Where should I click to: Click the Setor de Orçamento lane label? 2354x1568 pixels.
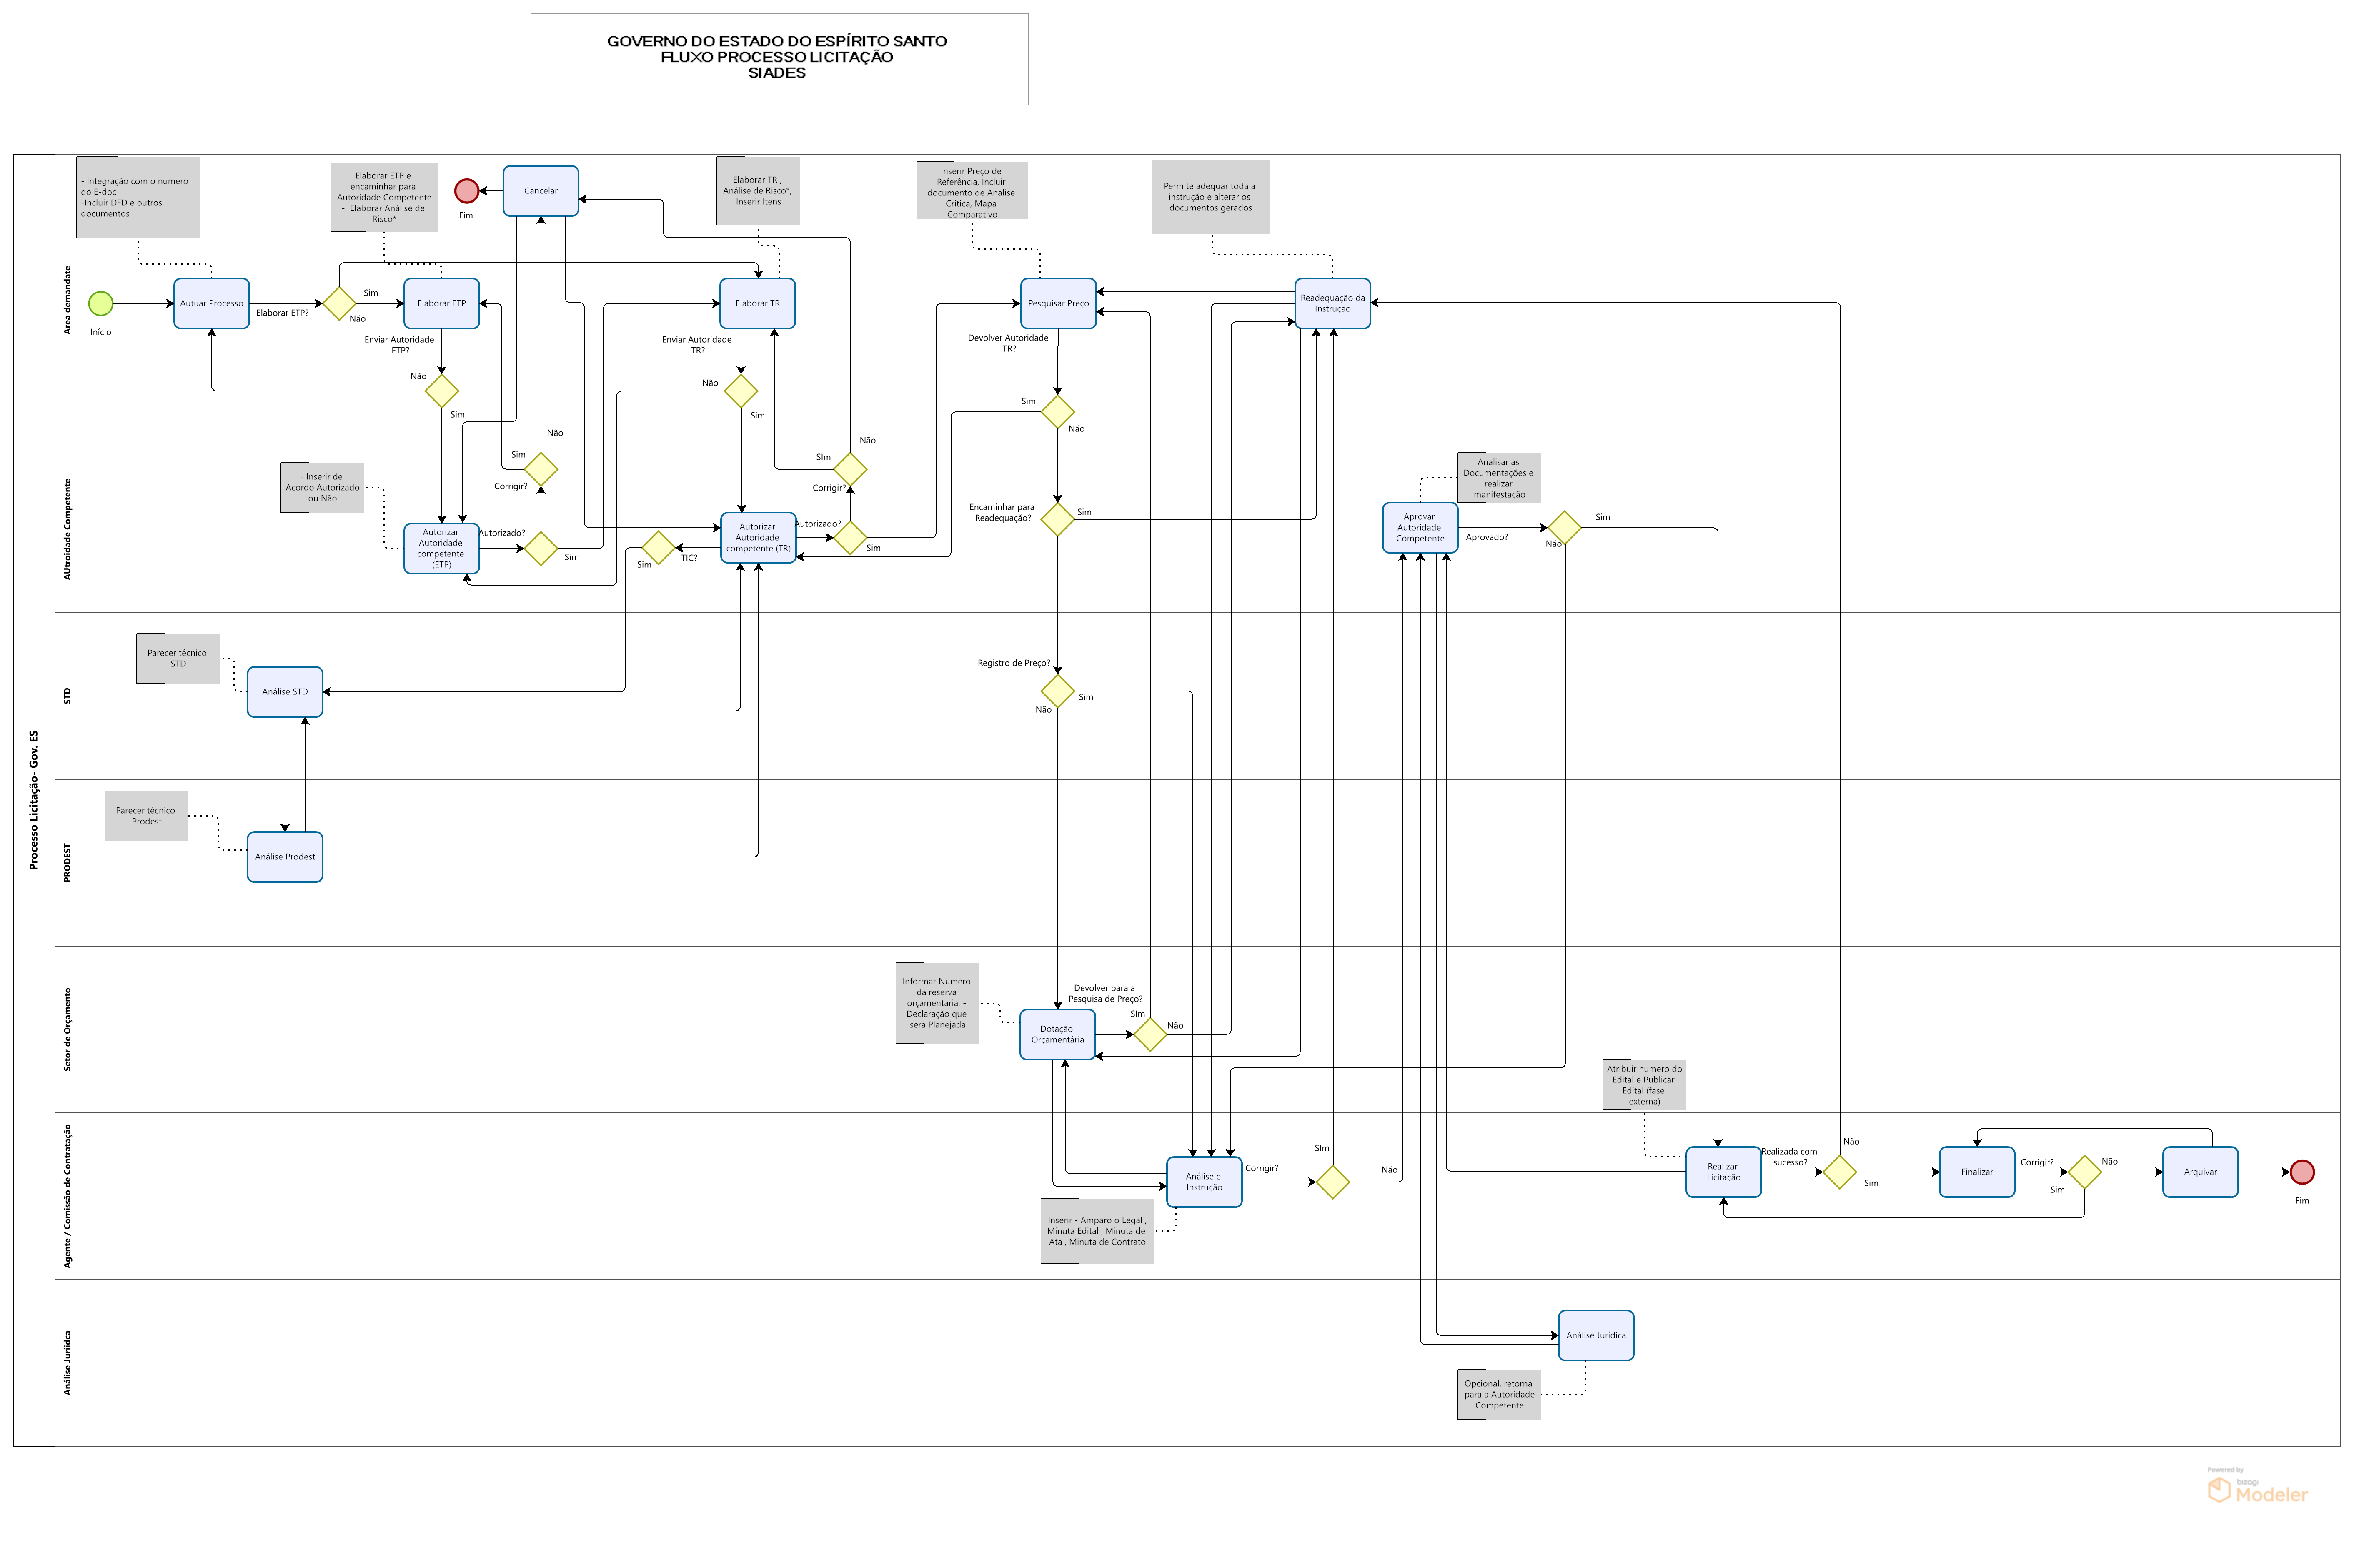click(68, 1030)
